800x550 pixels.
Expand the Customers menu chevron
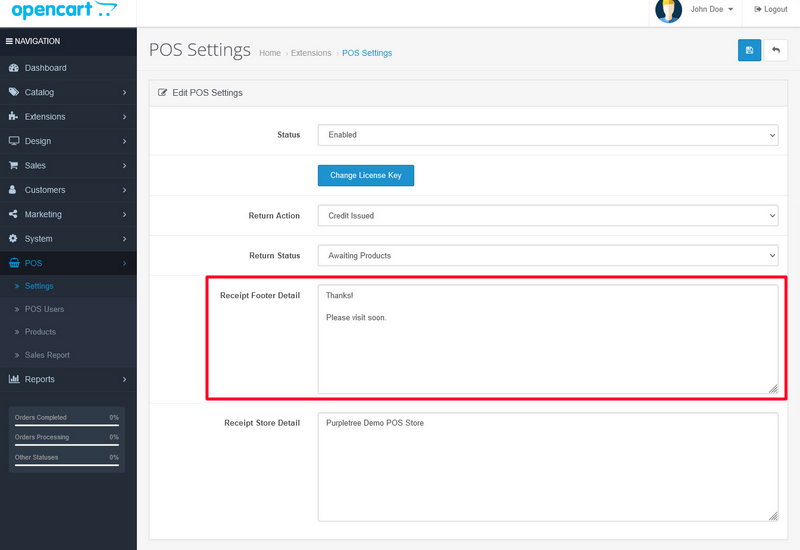tap(124, 190)
